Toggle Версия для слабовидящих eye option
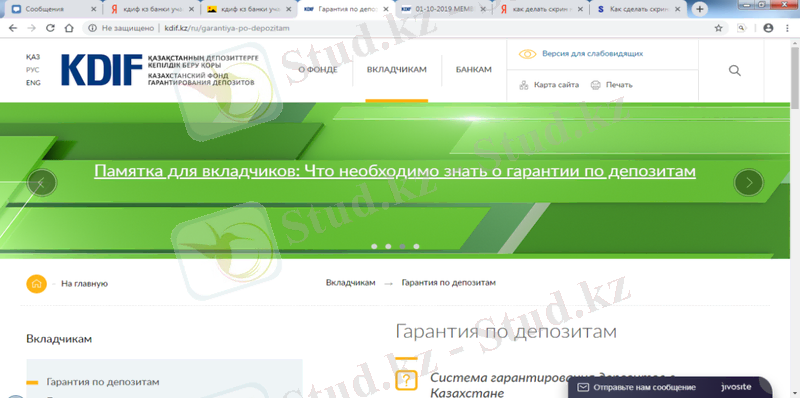 pos(528,54)
